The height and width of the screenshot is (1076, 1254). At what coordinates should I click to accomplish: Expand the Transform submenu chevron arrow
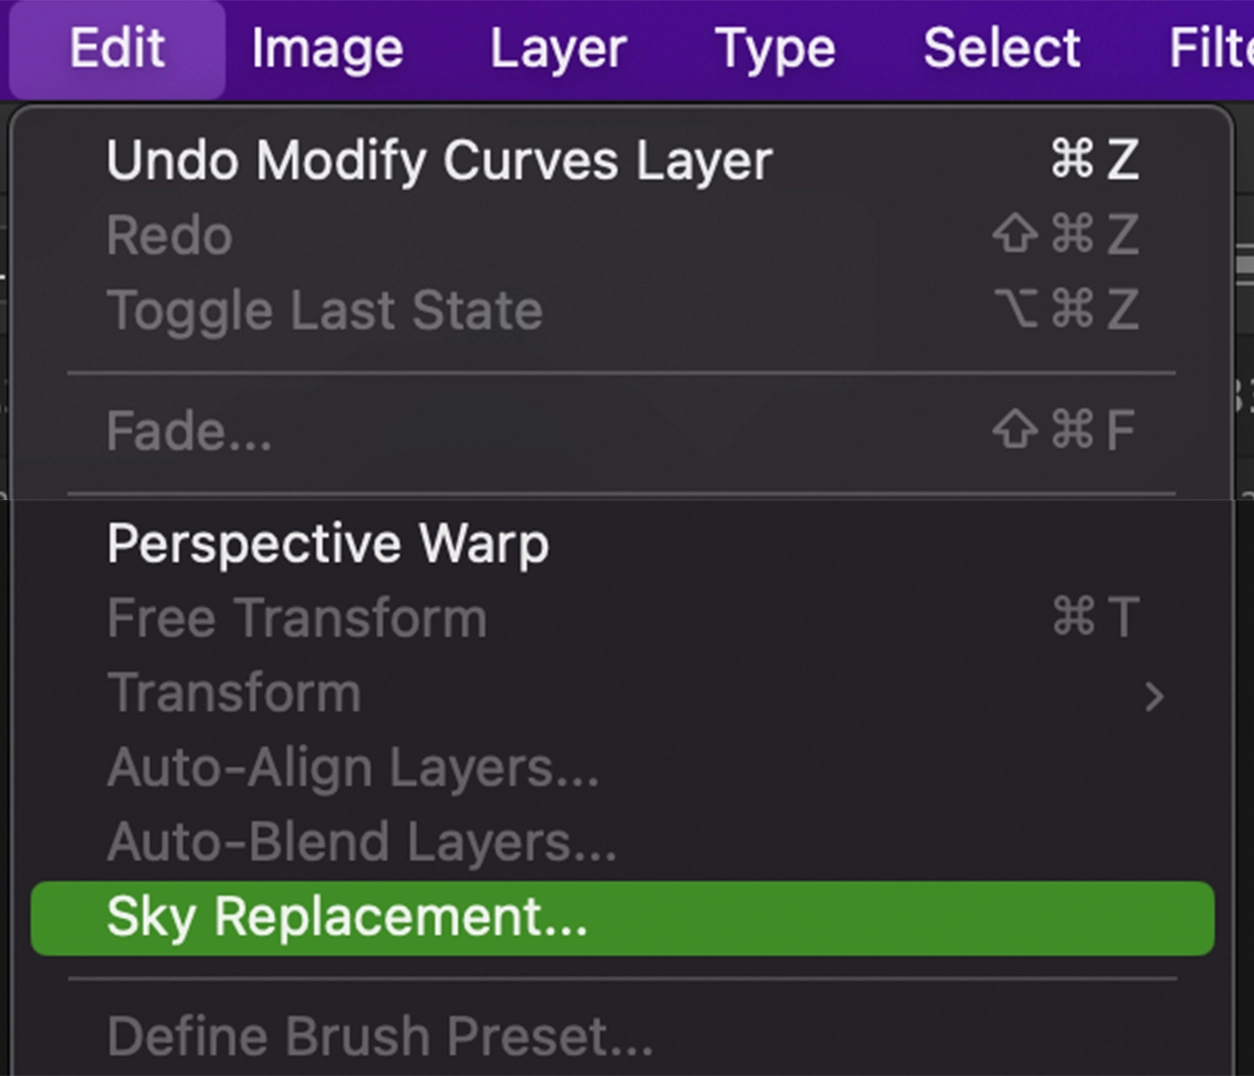point(1154,696)
